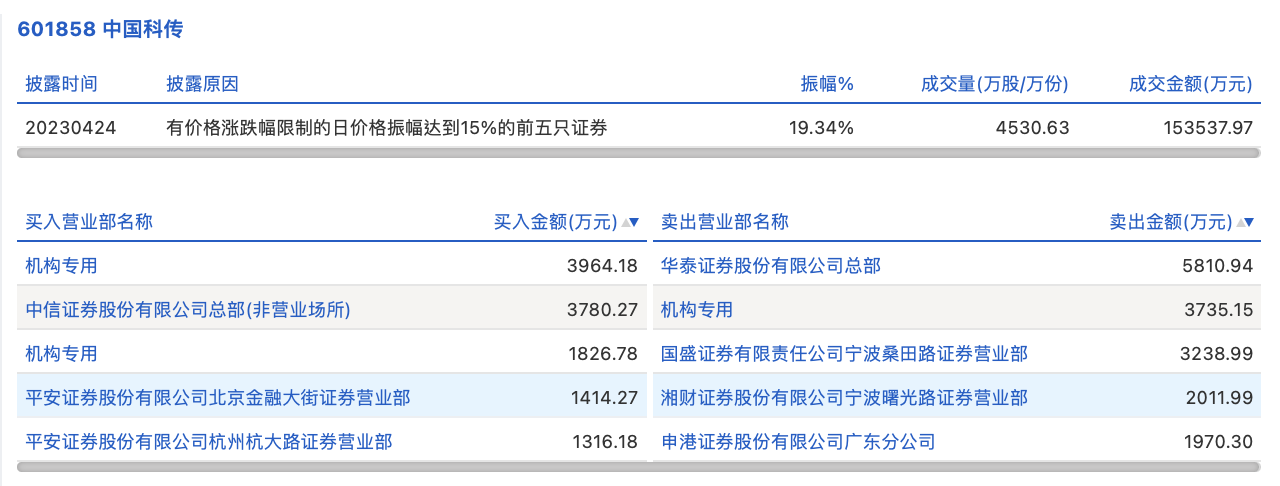Viewport: 1280px width, 486px height.
Task: Click 华泰证券股份有限公司总部 seller link
Action: pyautogui.click(x=770, y=266)
